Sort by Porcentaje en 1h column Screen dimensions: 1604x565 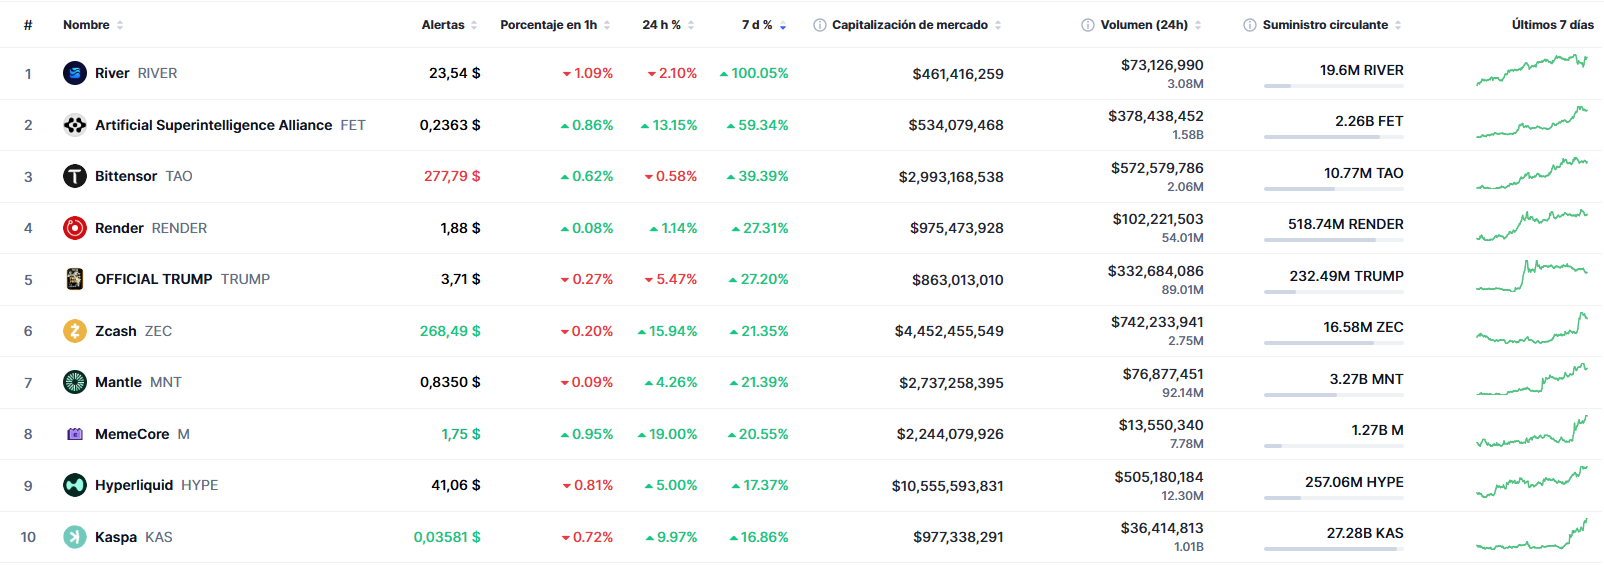[549, 25]
